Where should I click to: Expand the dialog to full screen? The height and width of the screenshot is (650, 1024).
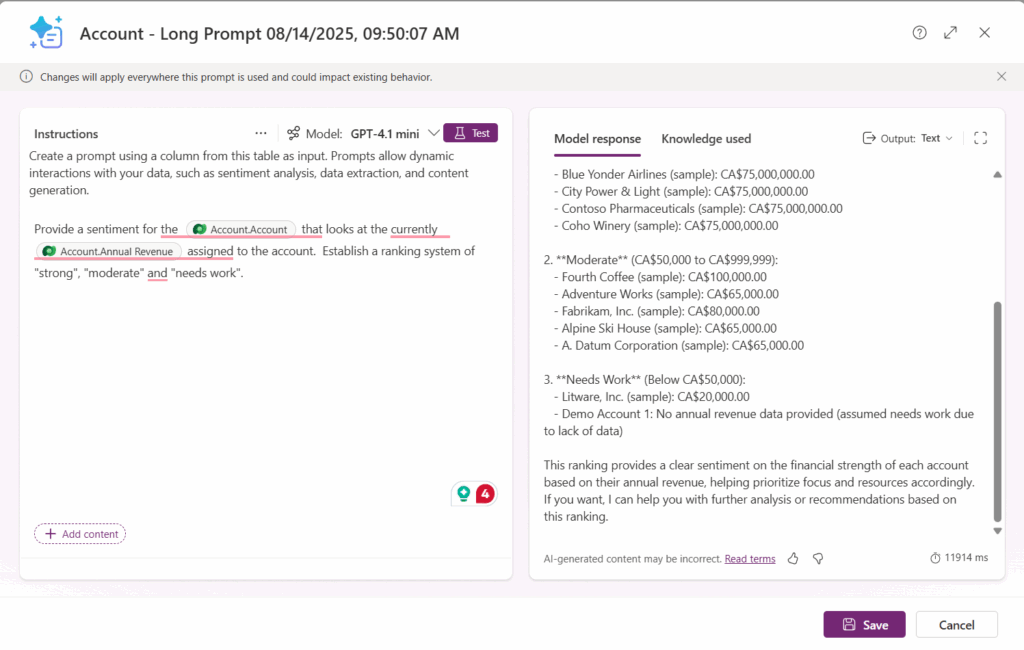950,33
